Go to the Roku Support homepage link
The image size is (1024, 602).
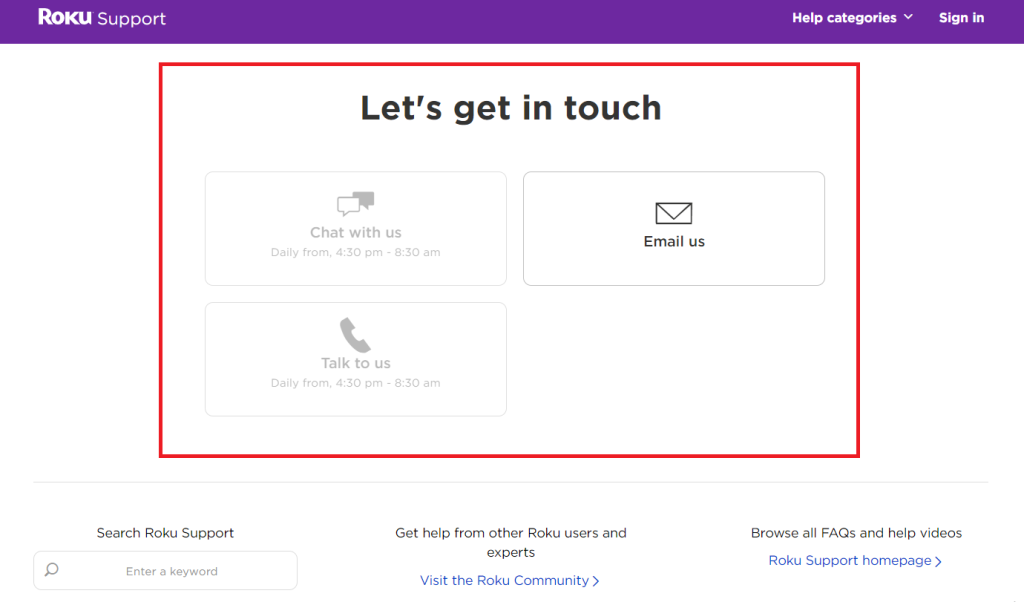coord(849,561)
